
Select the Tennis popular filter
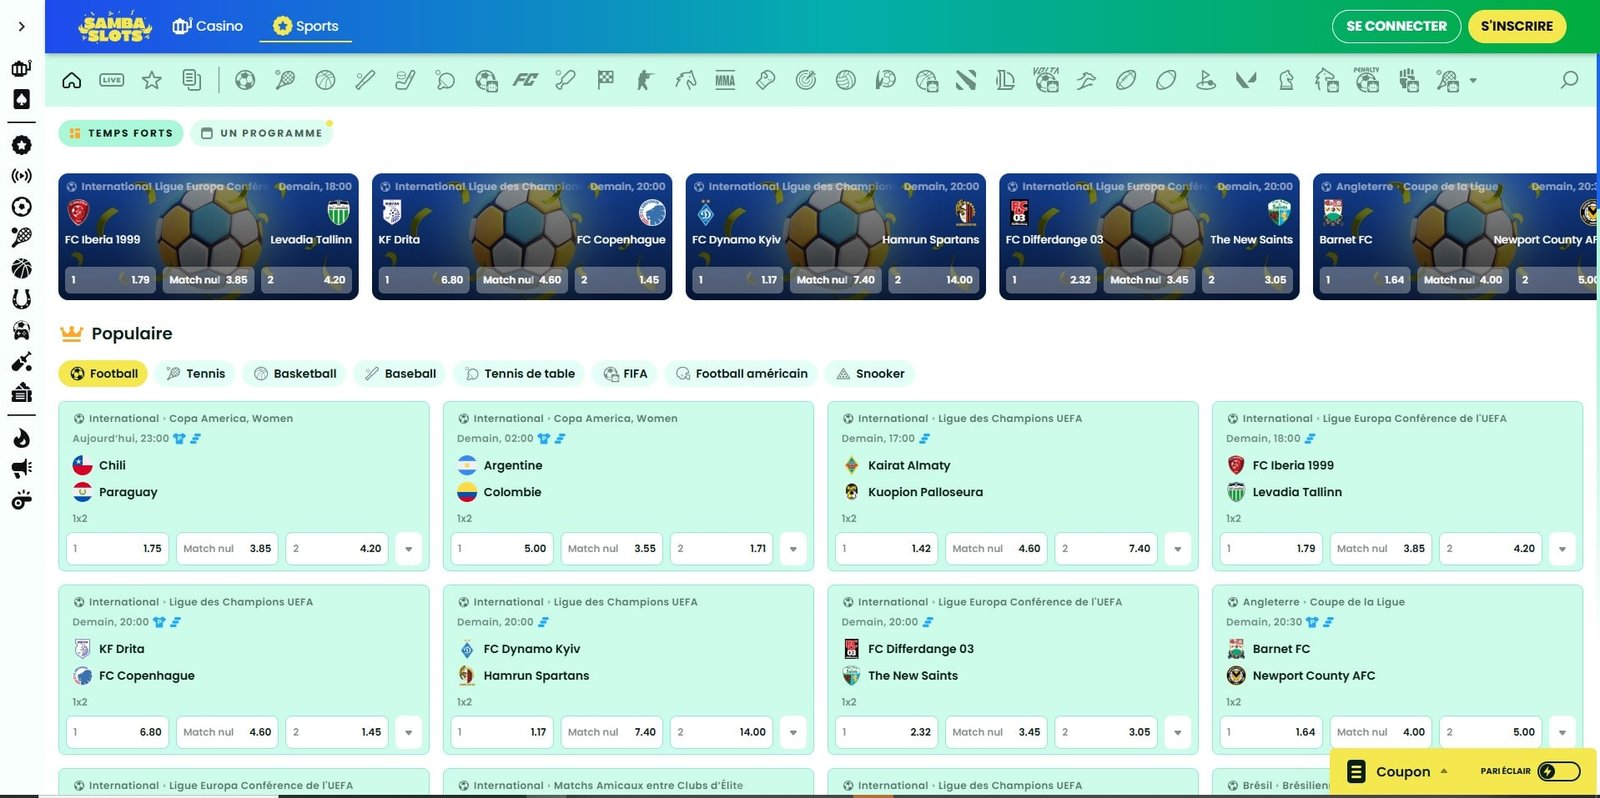click(195, 374)
